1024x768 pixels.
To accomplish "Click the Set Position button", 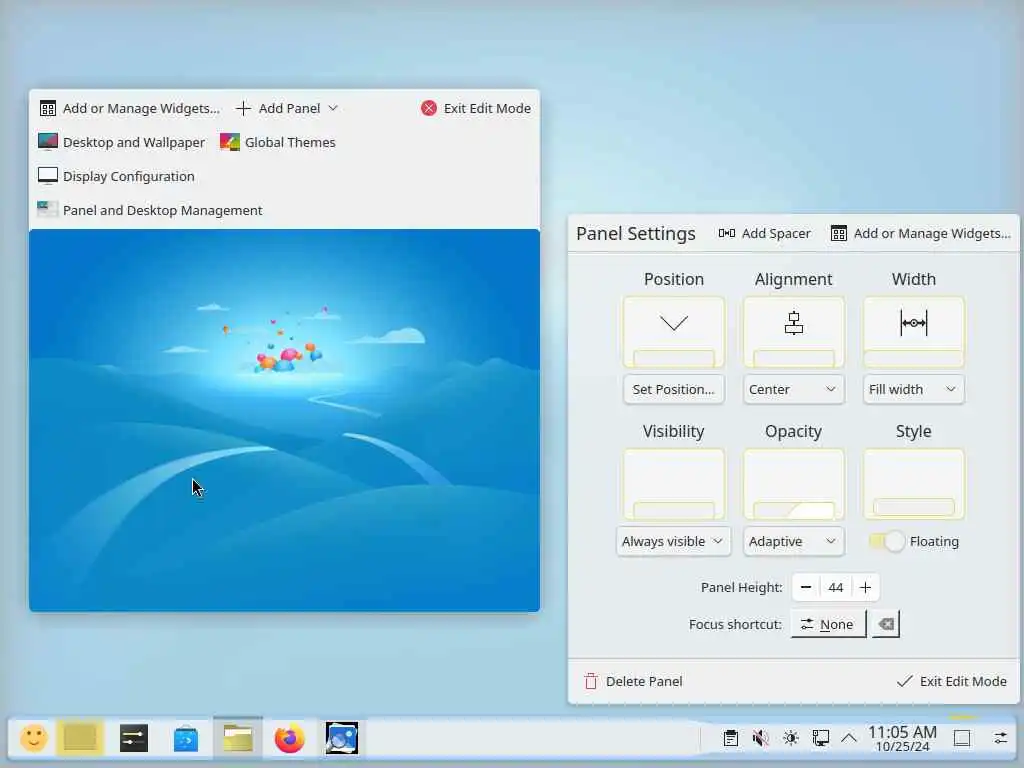I will click(x=673, y=389).
